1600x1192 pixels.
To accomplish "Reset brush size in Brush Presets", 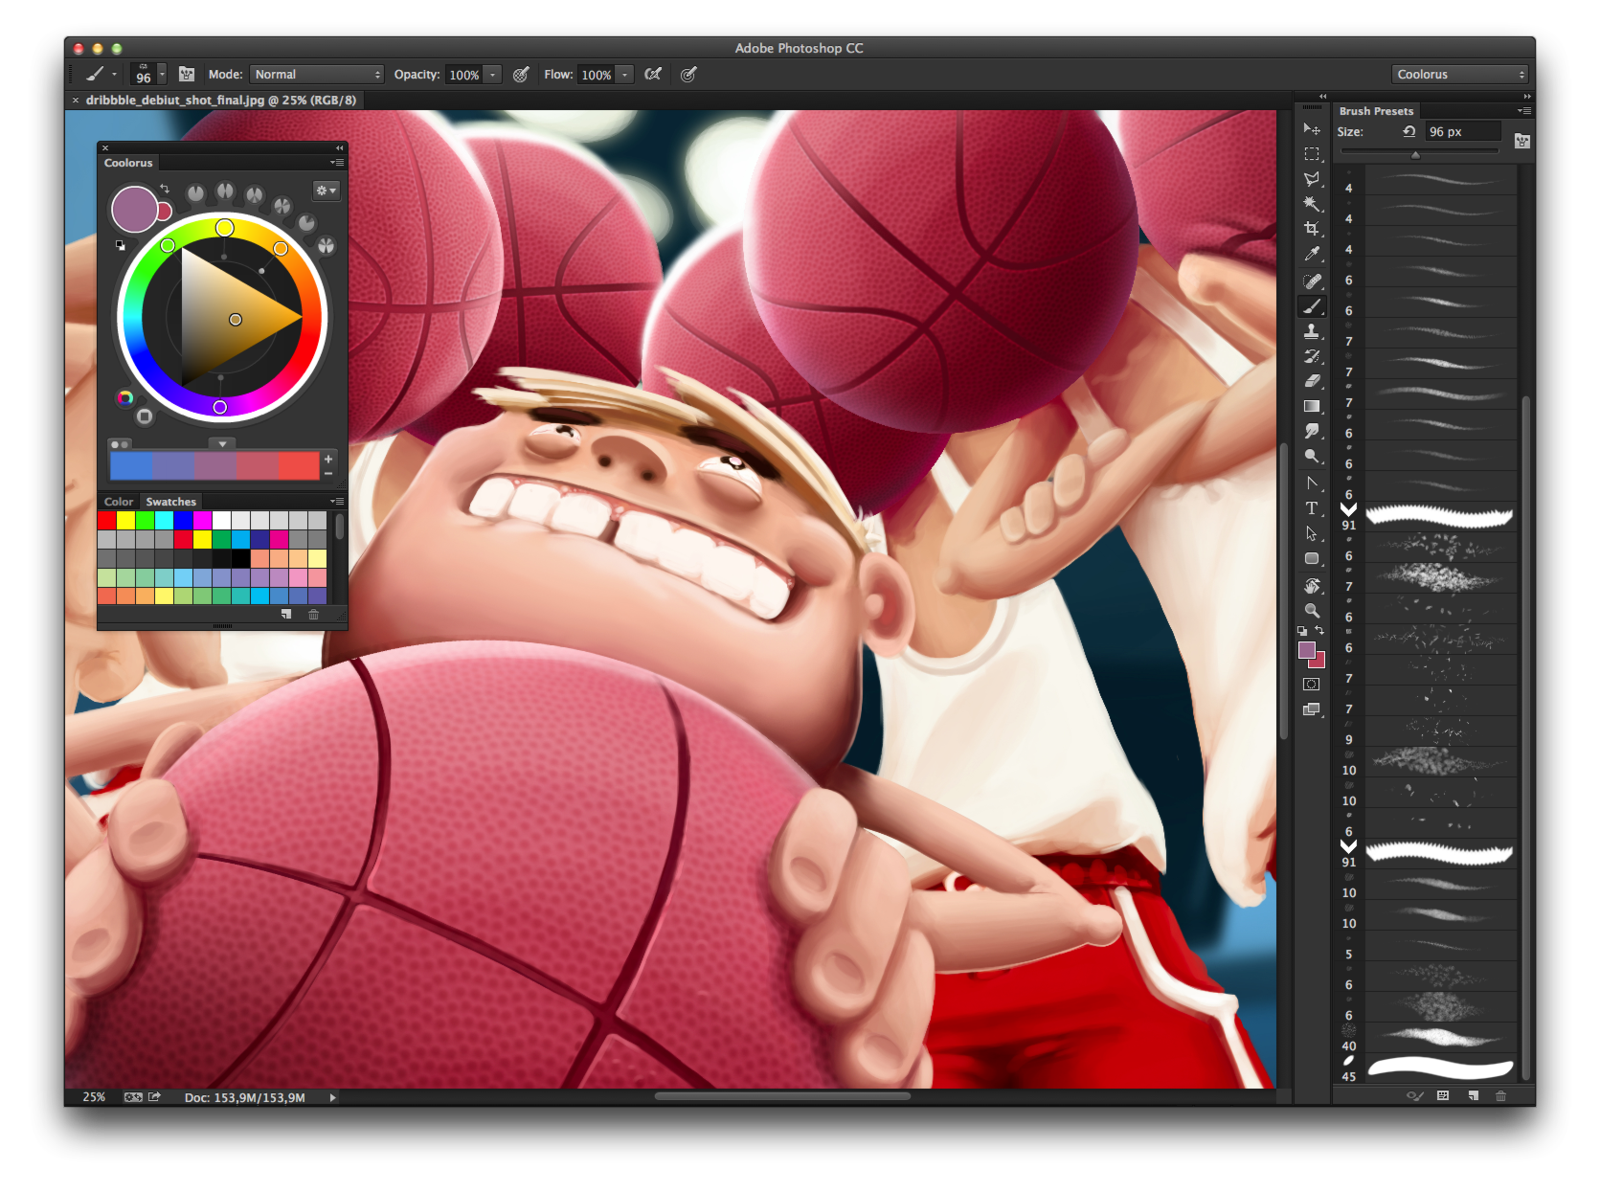I will pyautogui.click(x=1409, y=131).
